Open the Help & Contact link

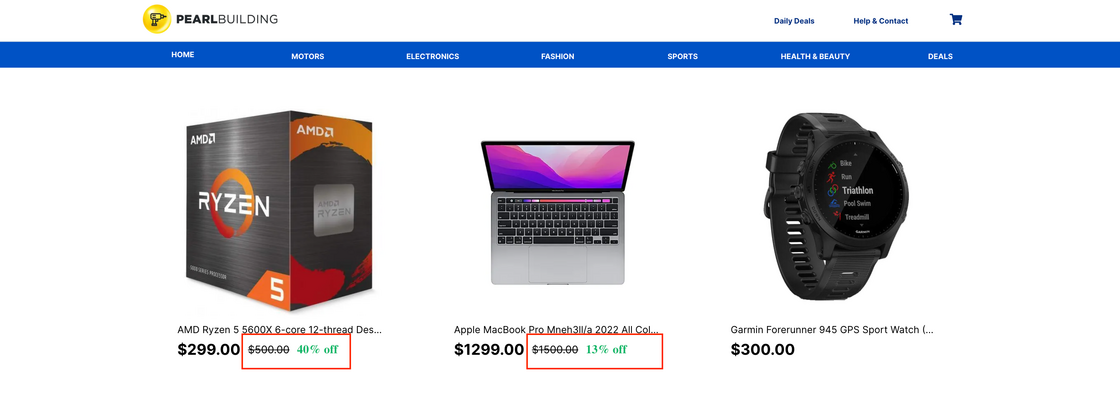point(880,21)
